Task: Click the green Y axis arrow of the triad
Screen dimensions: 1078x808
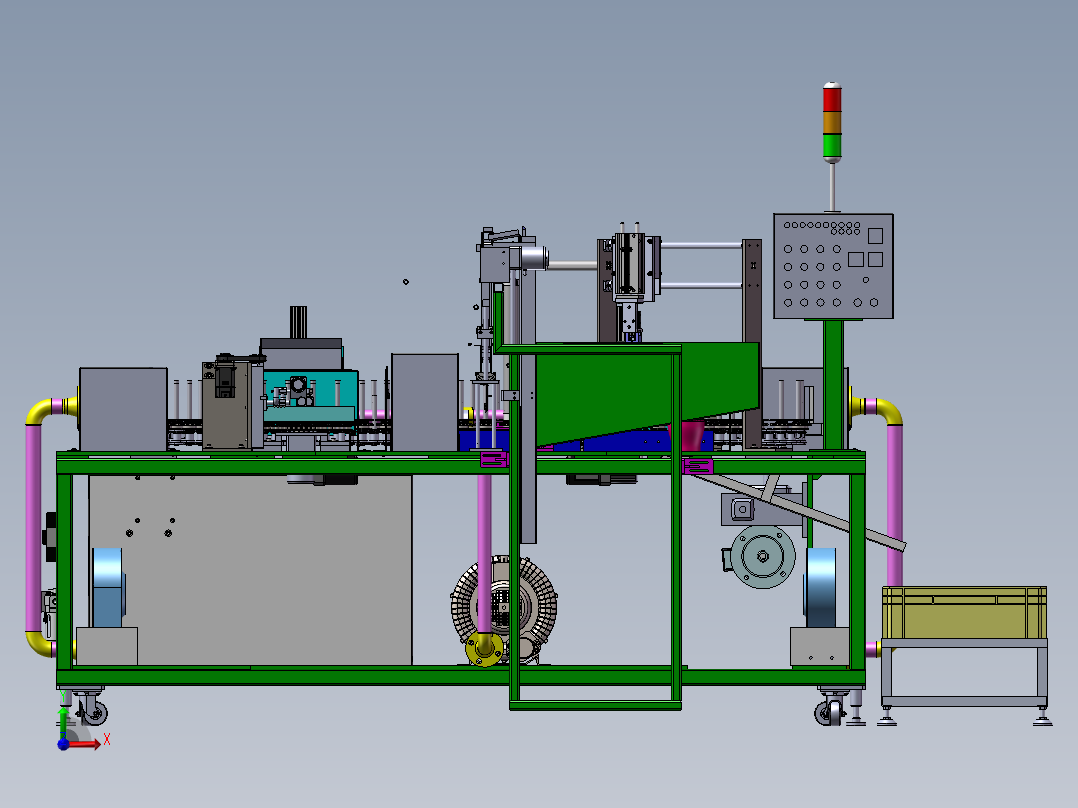Action: click(63, 724)
